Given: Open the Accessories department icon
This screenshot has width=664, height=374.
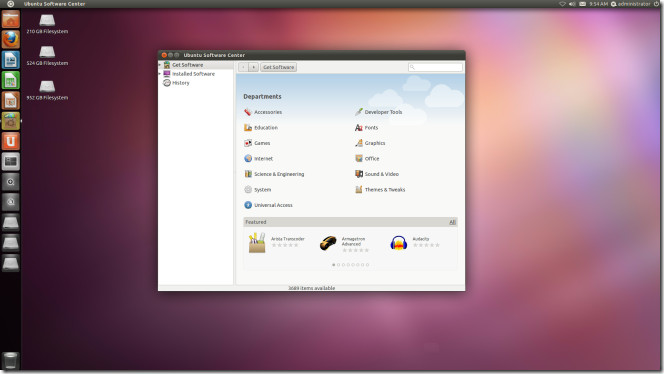Looking at the screenshot, I should [x=248, y=112].
